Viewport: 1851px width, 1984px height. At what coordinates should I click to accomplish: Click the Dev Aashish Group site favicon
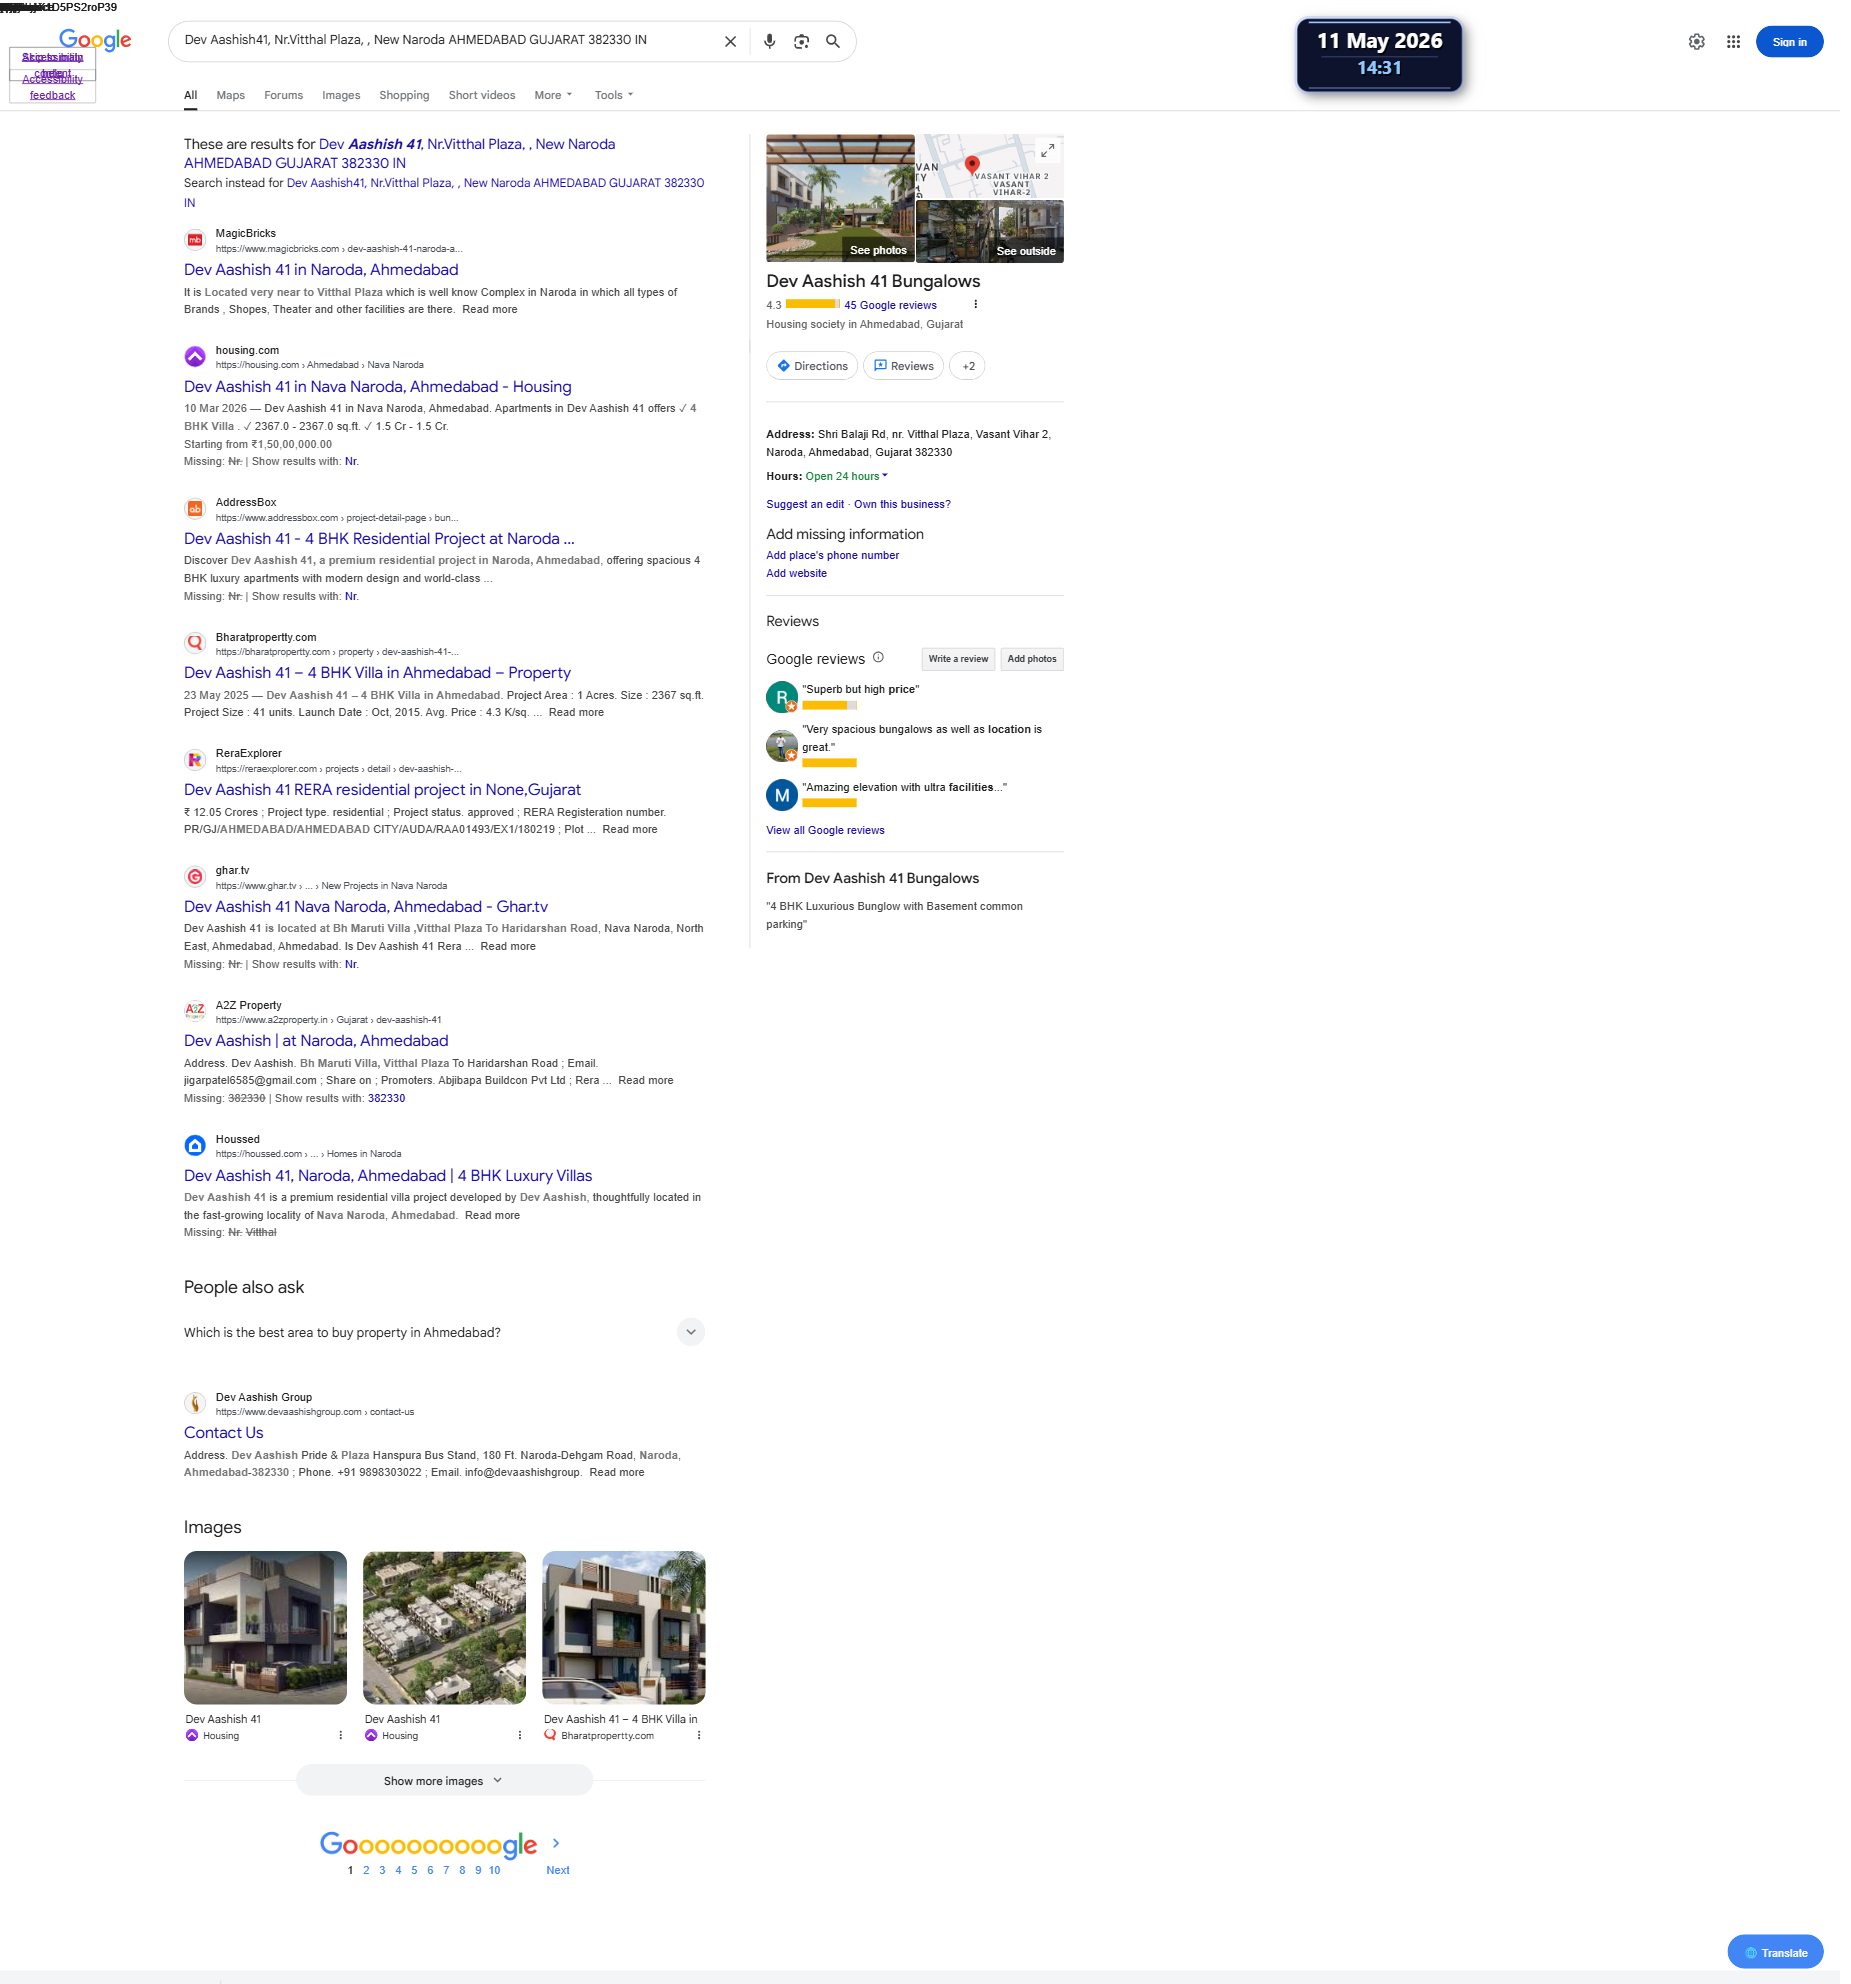click(x=195, y=1404)
